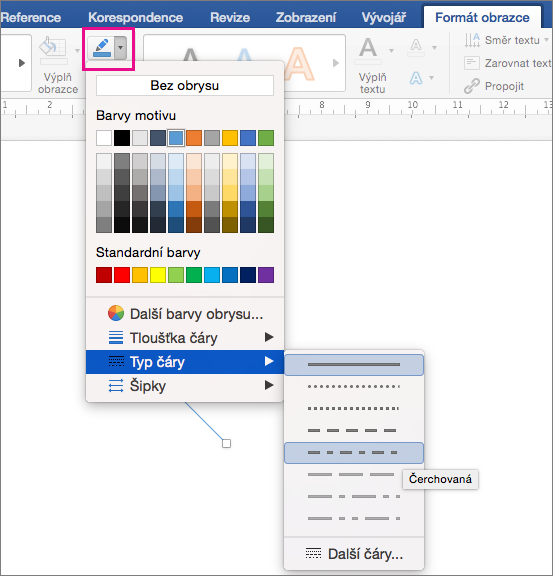
Task: Pick the orange theme color swatch
Action: pos(194,138)
